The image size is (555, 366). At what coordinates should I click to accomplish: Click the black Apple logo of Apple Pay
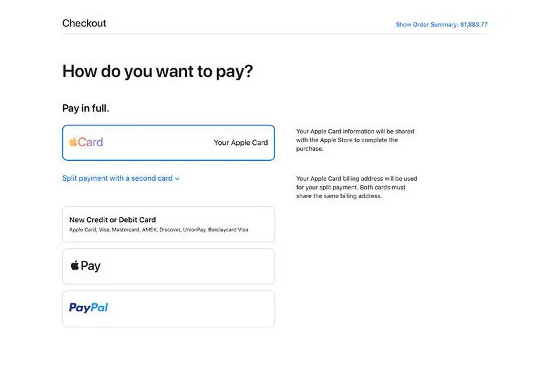[x=75, y=265]
